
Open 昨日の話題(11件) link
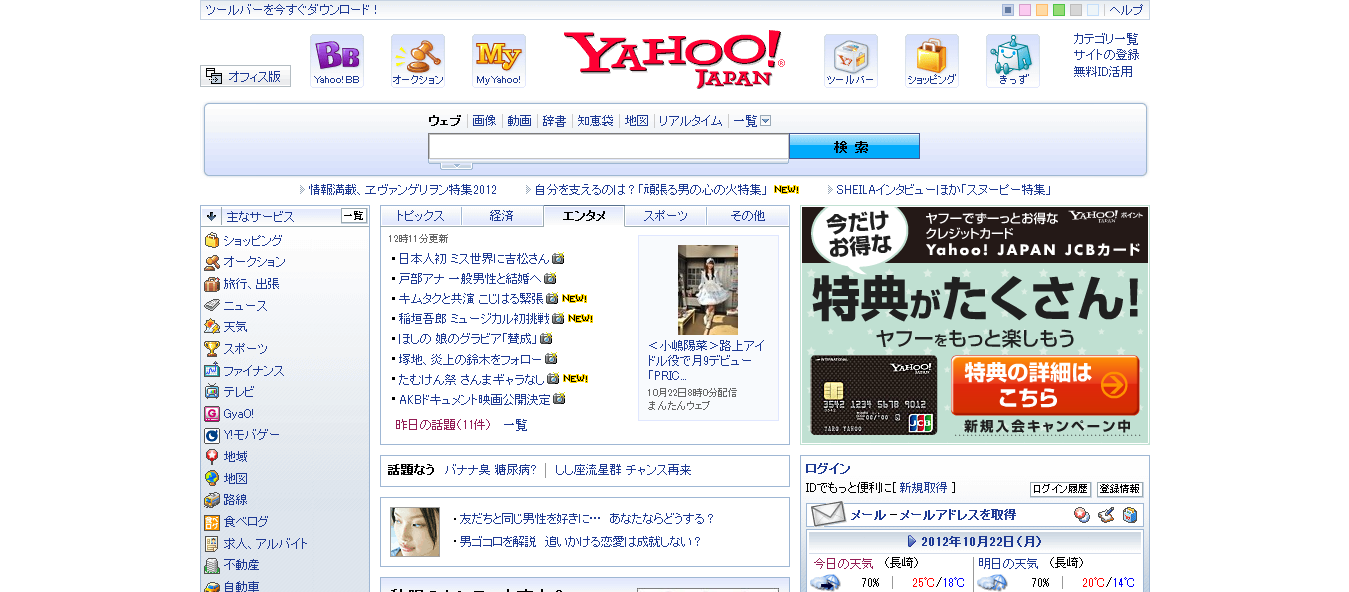(x=443, y=425)
